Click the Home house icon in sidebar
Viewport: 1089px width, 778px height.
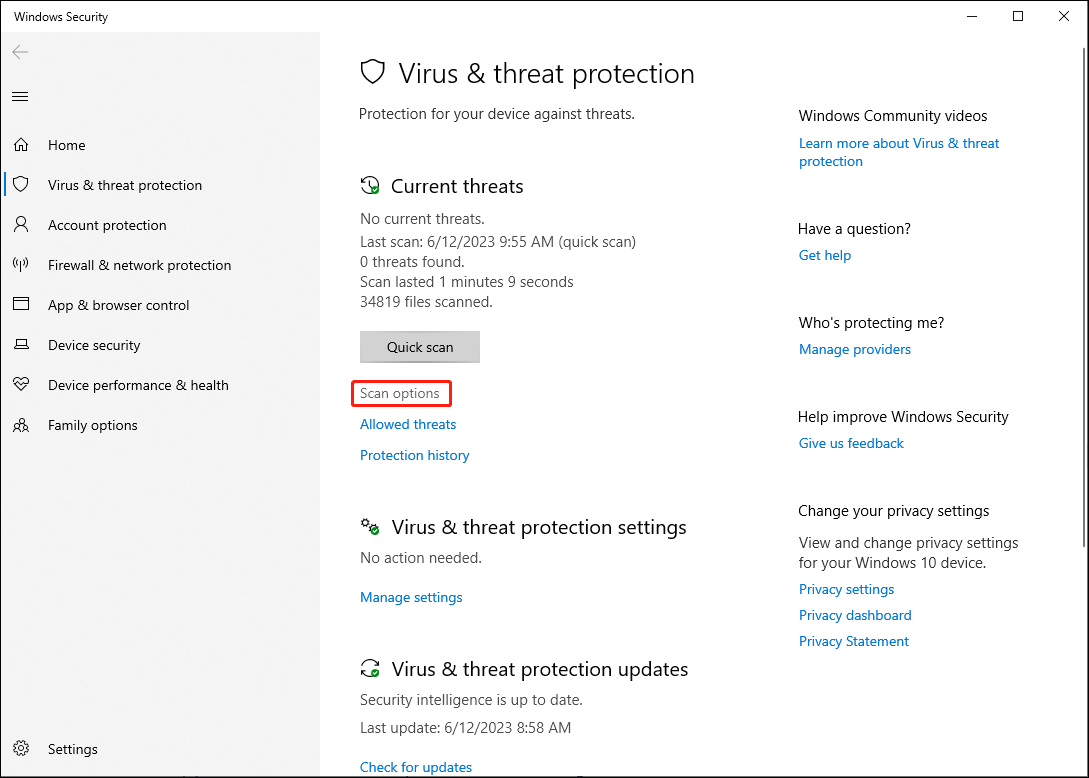tap(22, 144)
